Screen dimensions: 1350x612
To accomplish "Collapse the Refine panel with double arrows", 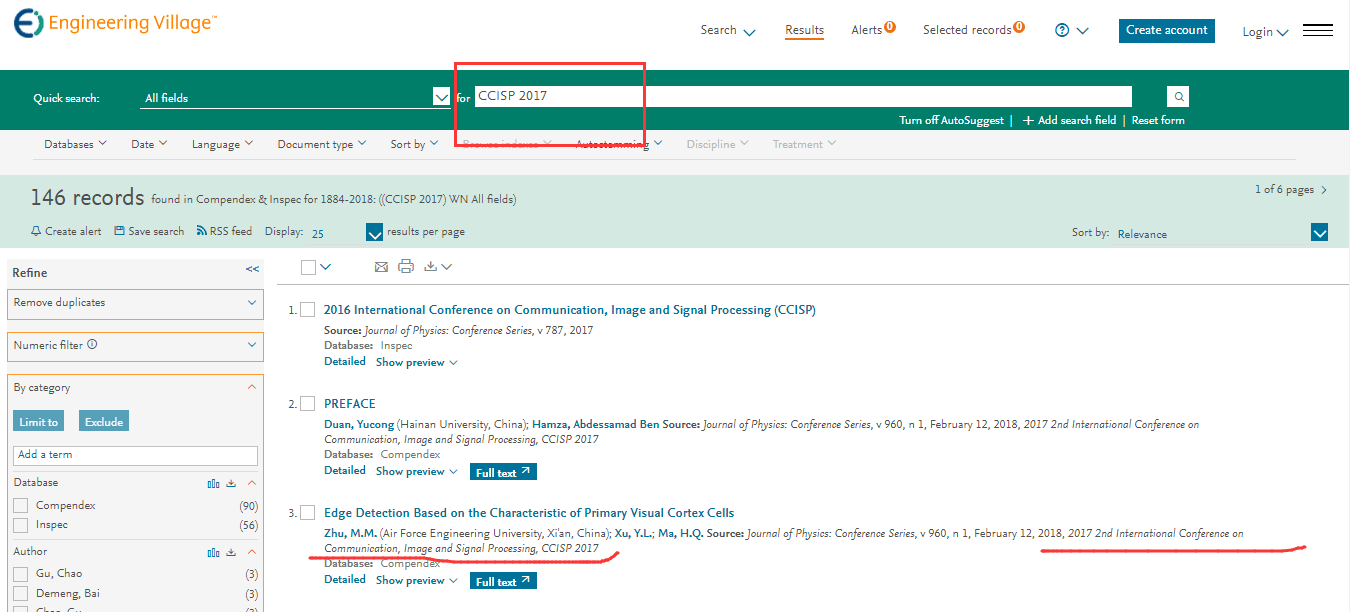I will (x=252, y=269).
